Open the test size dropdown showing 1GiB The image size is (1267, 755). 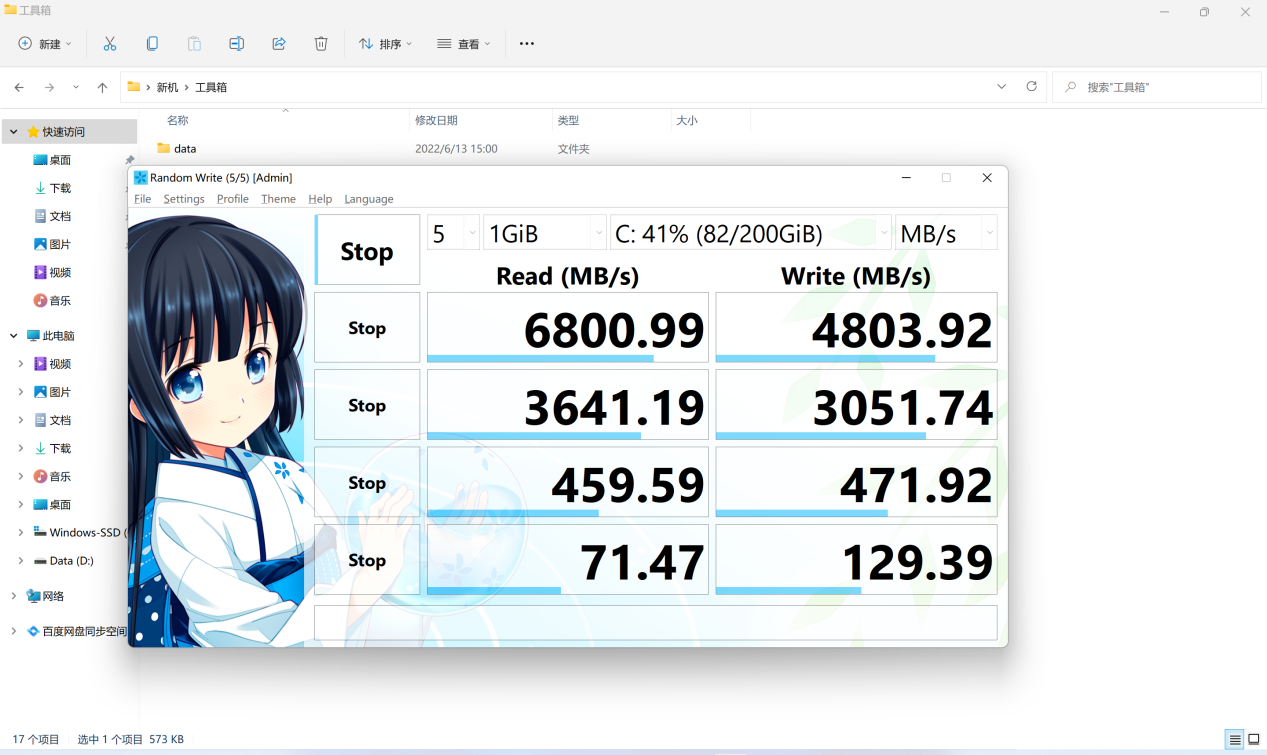coord(545,233)
